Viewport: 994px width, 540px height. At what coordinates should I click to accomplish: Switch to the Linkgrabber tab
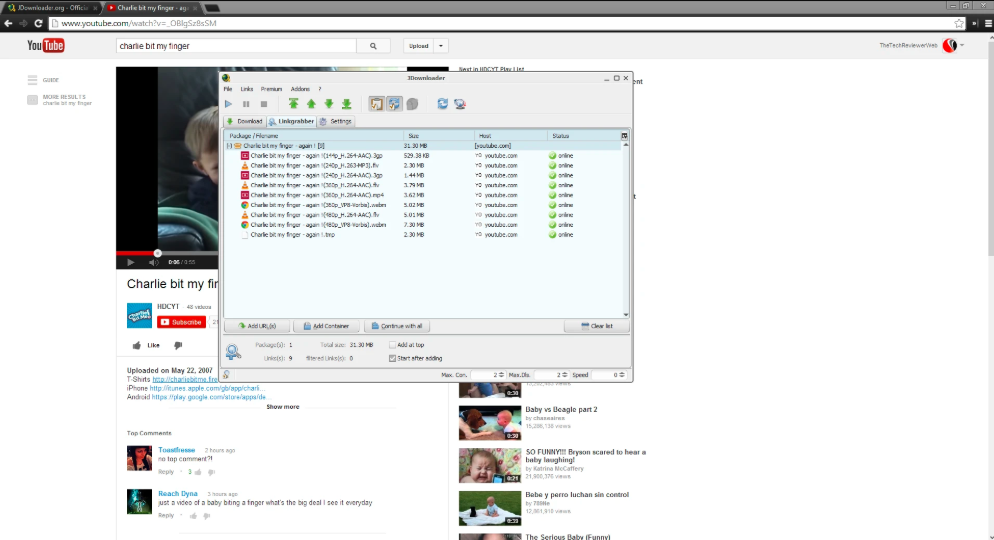[x=291, y=121]
